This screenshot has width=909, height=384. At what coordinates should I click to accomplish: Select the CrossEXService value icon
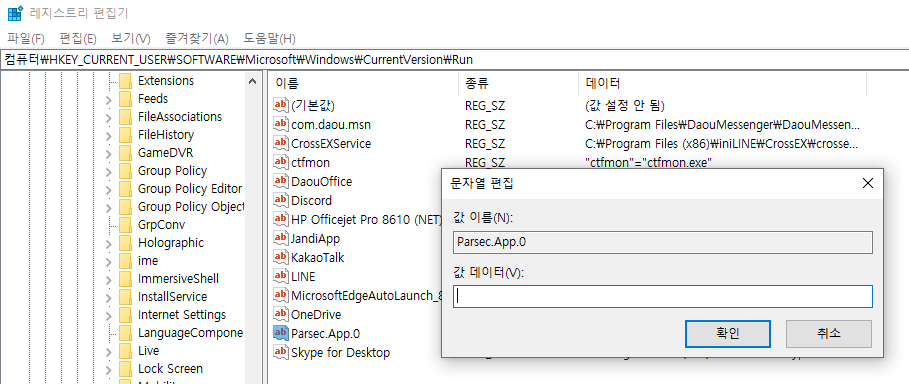coord(281,143)
